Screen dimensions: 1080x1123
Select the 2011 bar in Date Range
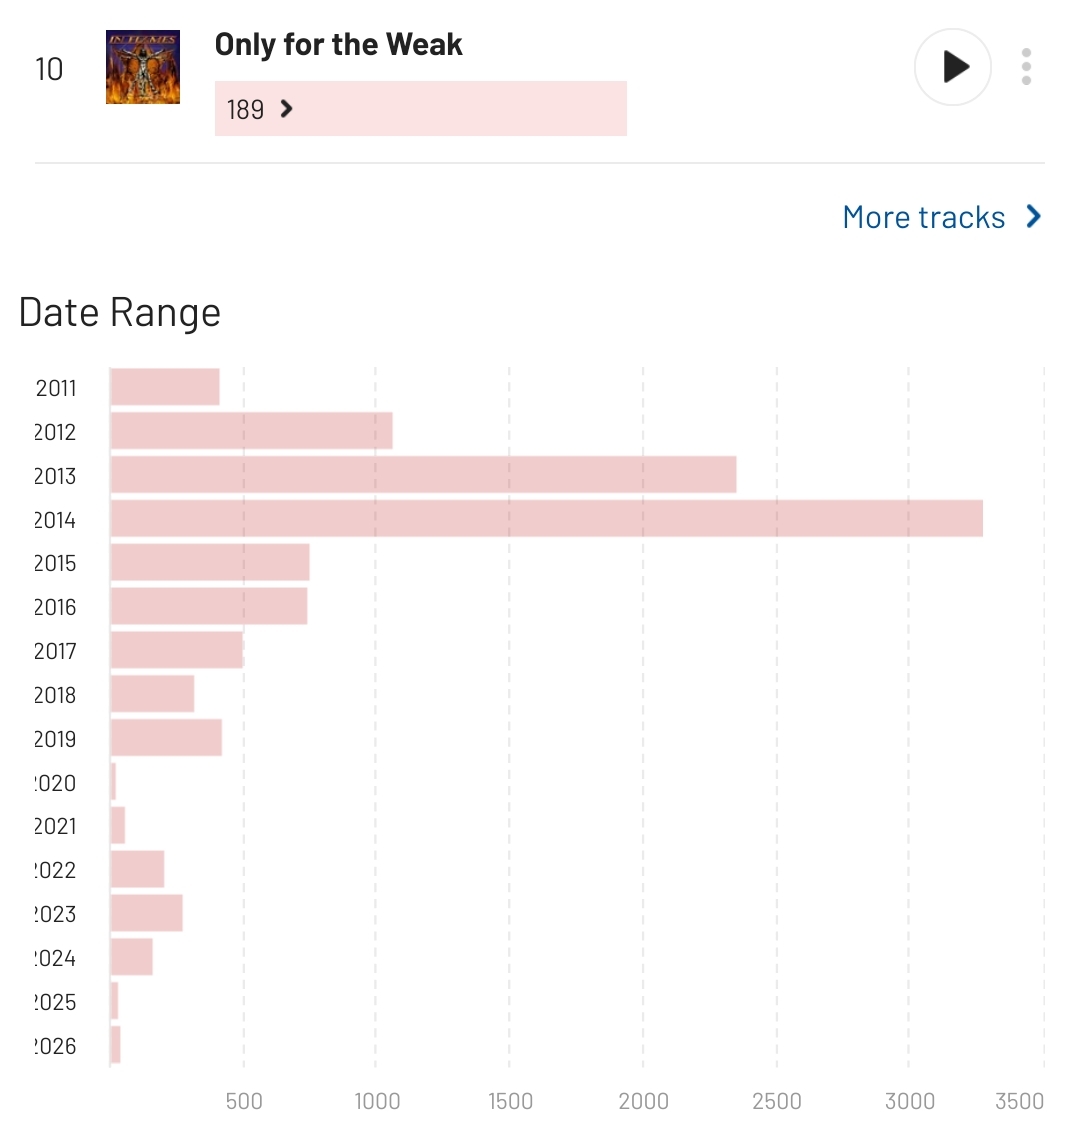coord(165,387)
